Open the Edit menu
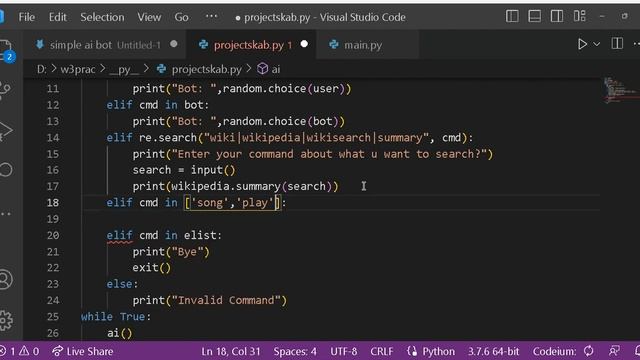The image size is (640, 360). [x=58, y=17]
